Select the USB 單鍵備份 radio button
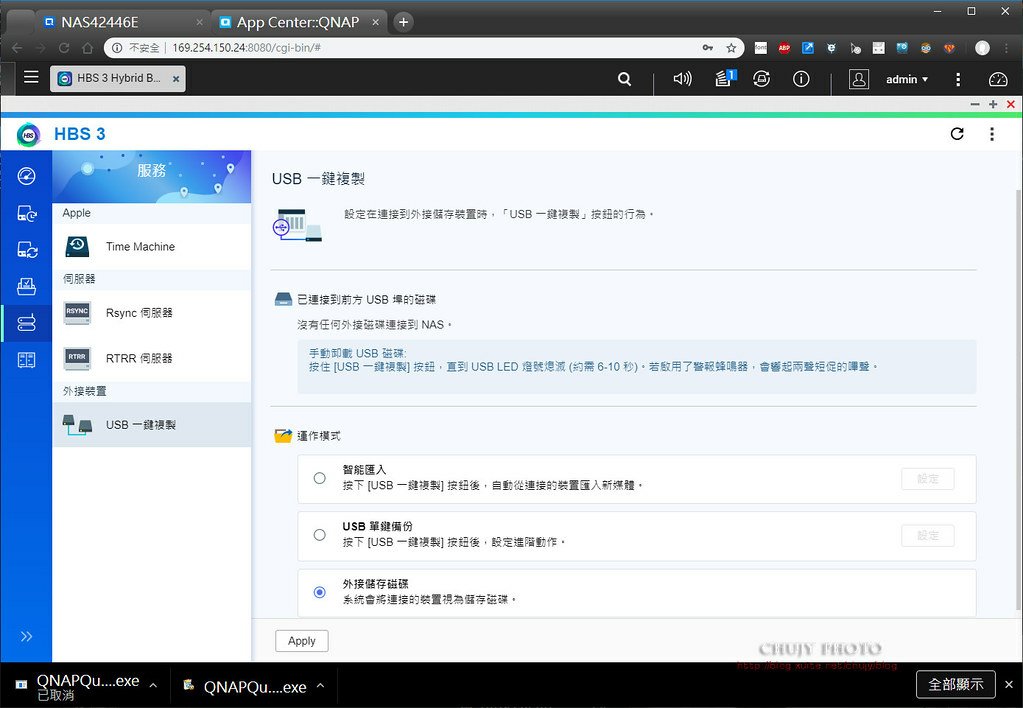 pos(319,535)
